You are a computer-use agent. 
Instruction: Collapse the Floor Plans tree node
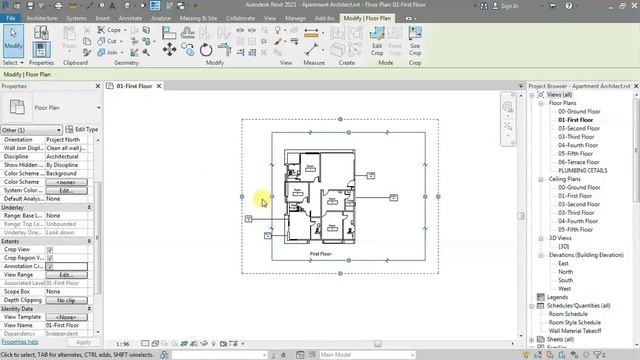coord(541,103)
